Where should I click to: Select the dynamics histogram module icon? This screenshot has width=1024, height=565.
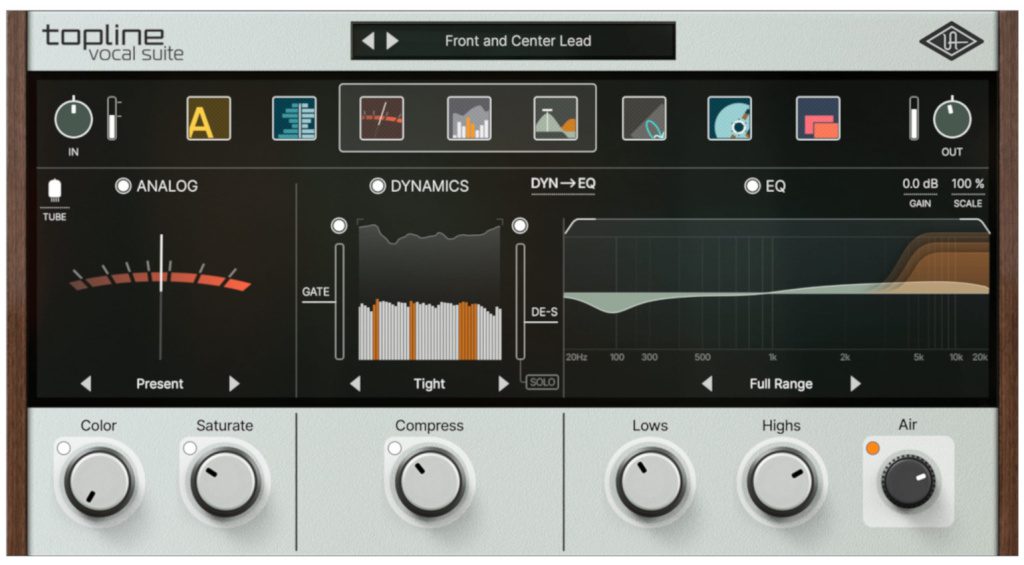[x=468, y=118]
